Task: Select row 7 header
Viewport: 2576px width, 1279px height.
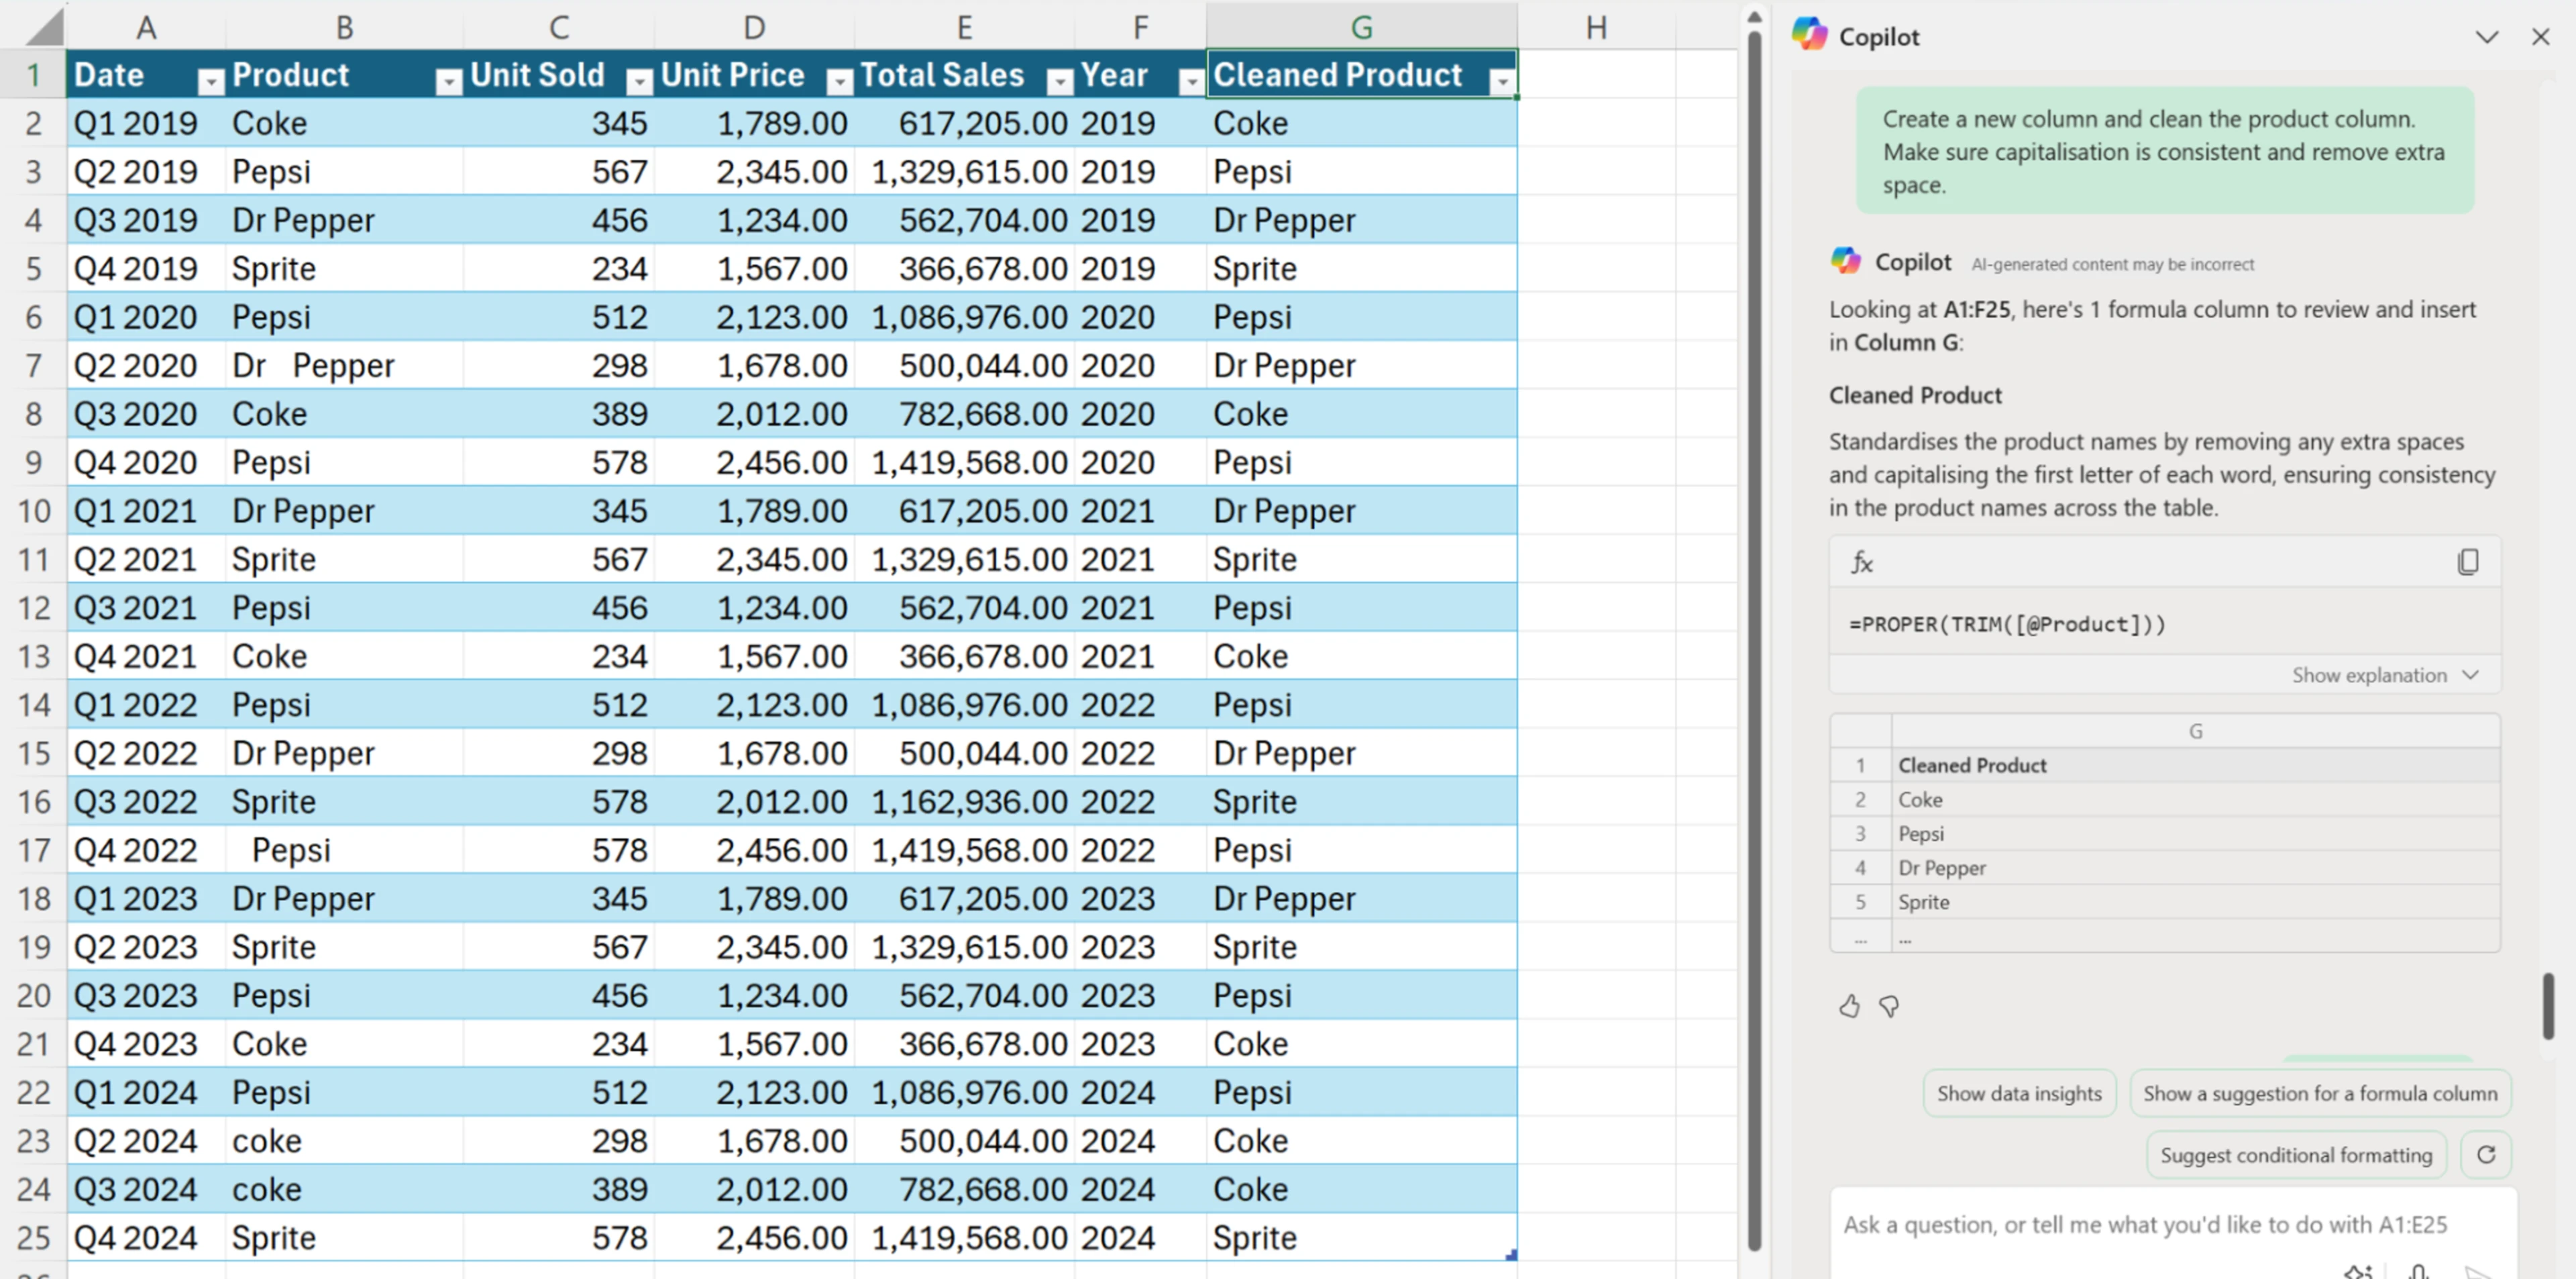Action: (x=33, y=365)
